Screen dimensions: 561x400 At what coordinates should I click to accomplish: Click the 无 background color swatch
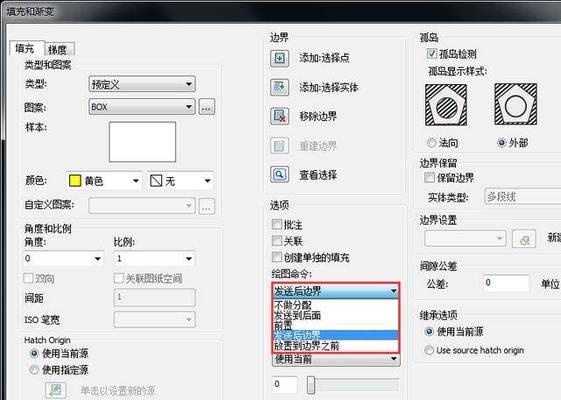[156, 181]
